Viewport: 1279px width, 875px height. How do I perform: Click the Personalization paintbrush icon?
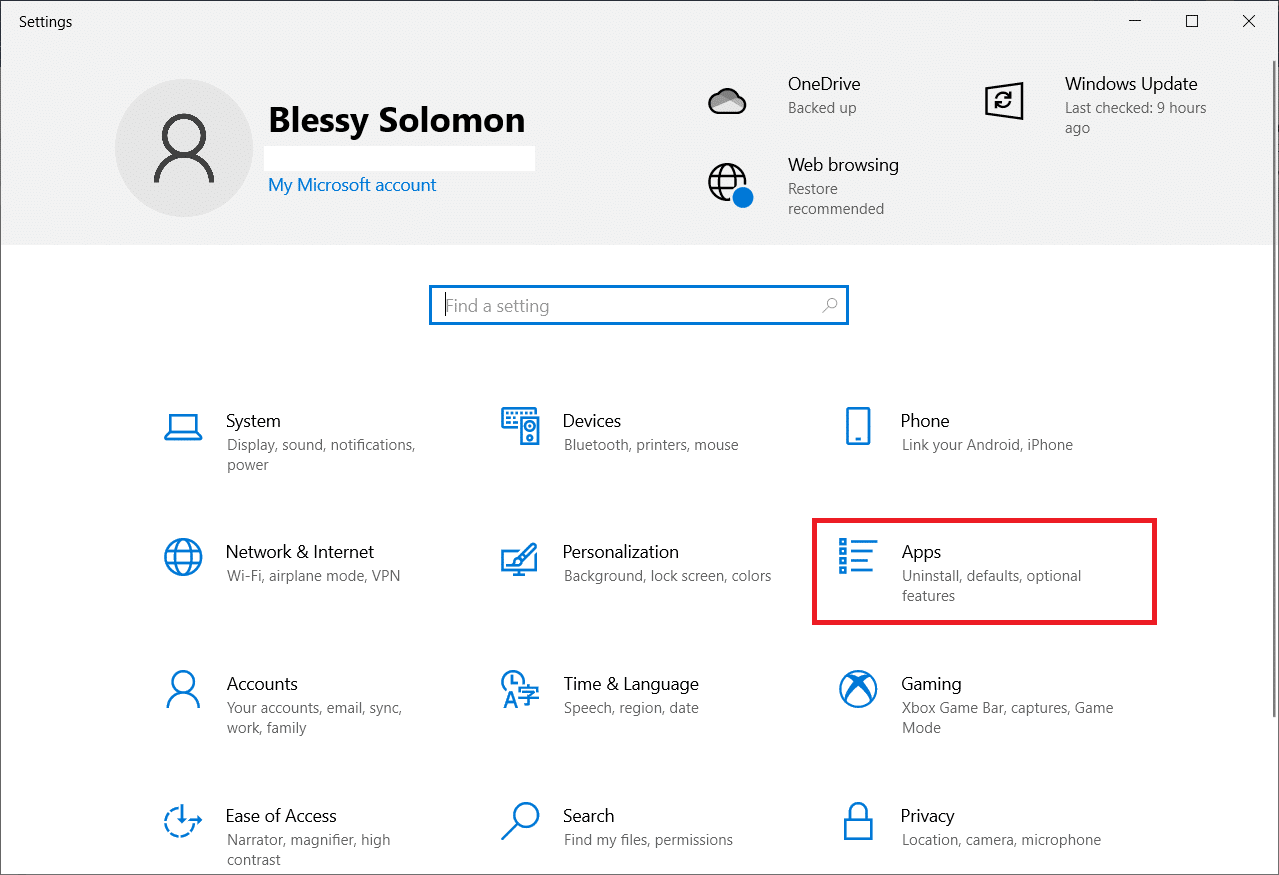(520, 557)
